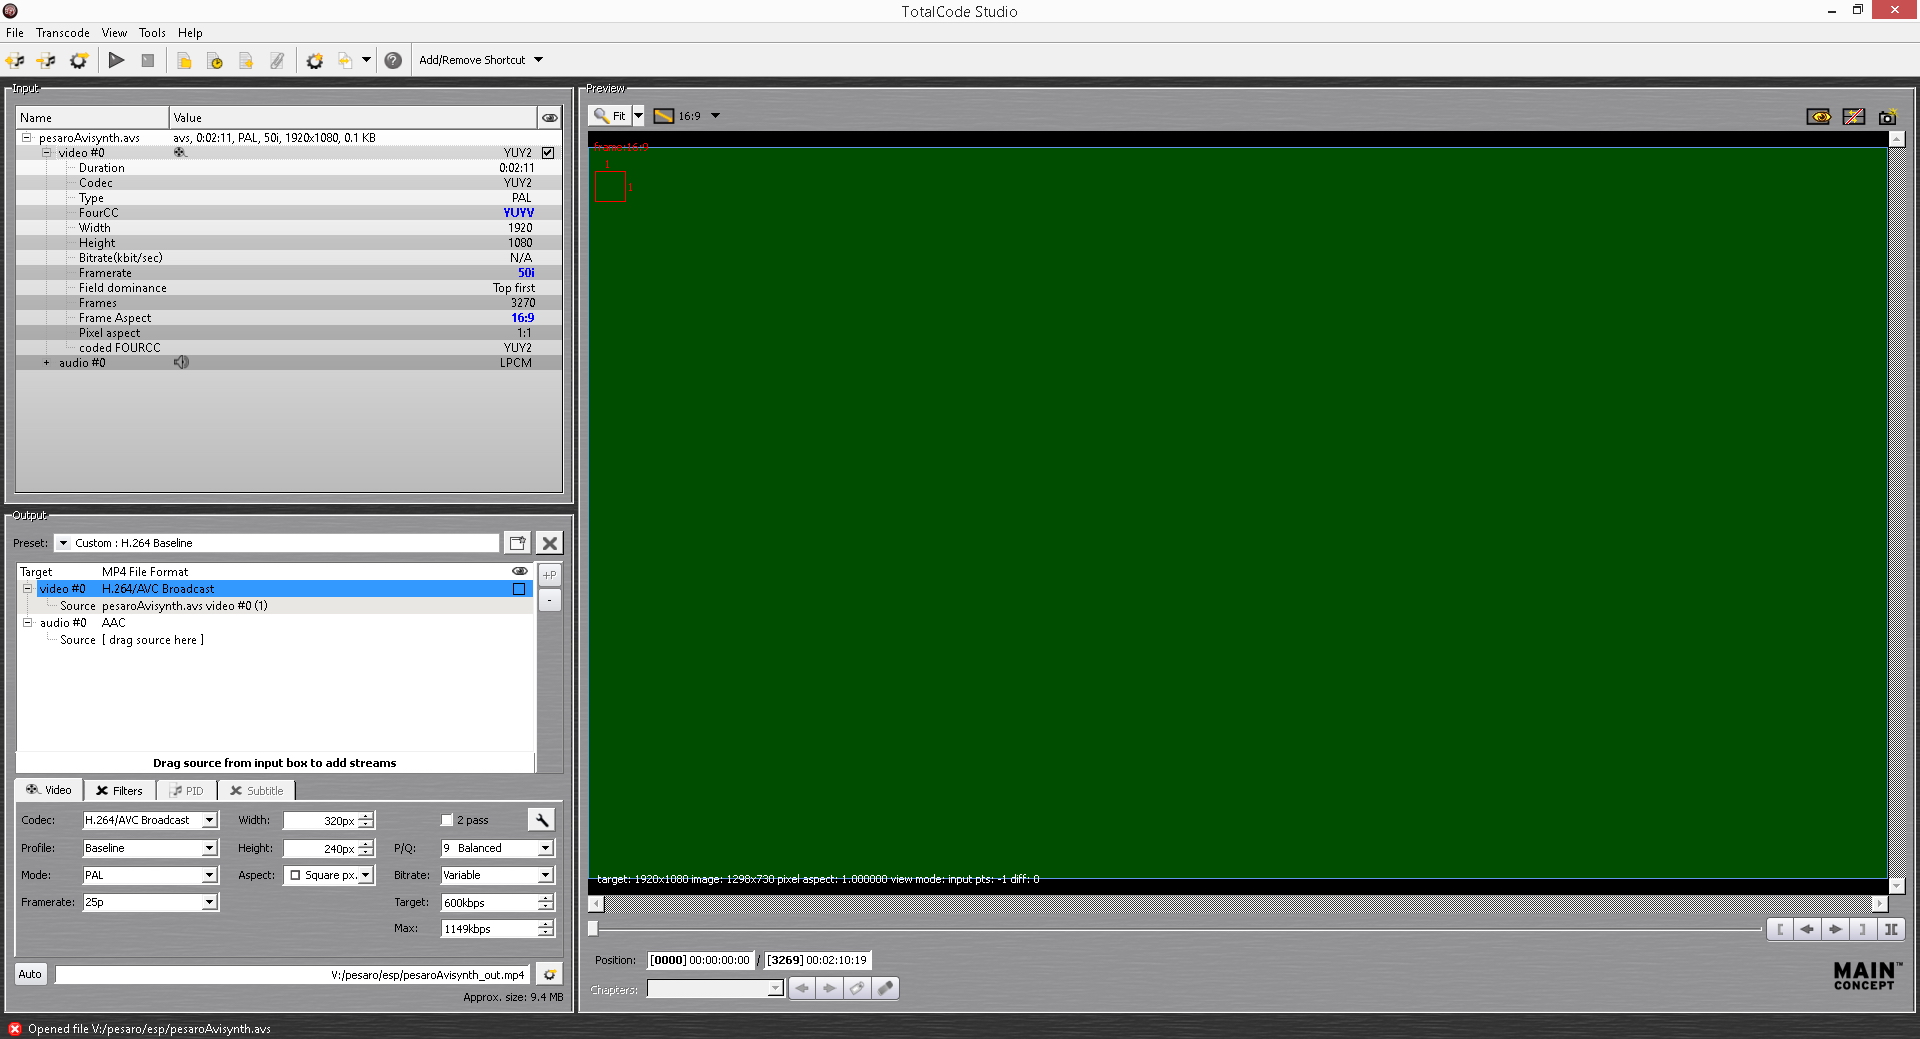1920x1039 pixels.
Task: Click the rightmost chapter marker icon
Action: [885, 988]
